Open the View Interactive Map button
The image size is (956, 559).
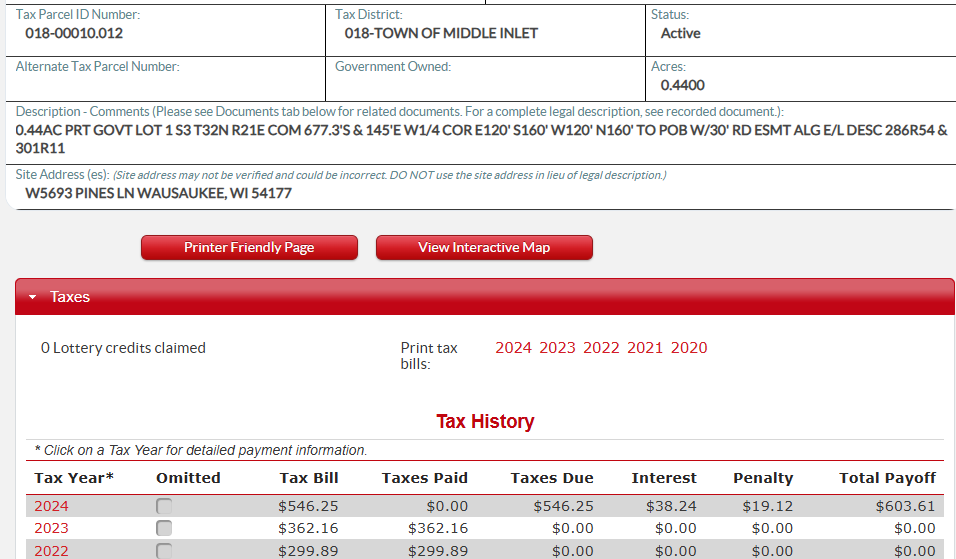coord(484,248)
